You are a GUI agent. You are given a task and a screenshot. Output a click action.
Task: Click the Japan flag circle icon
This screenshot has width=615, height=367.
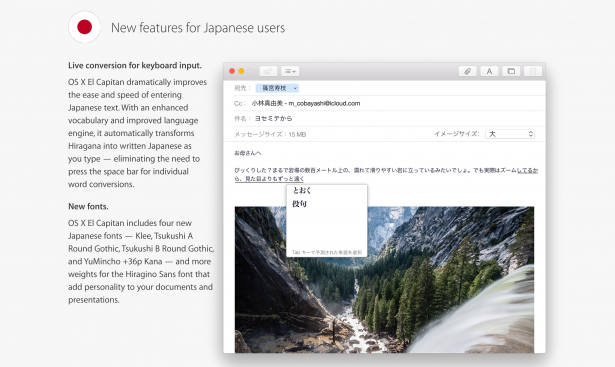(x=84, y=27)
